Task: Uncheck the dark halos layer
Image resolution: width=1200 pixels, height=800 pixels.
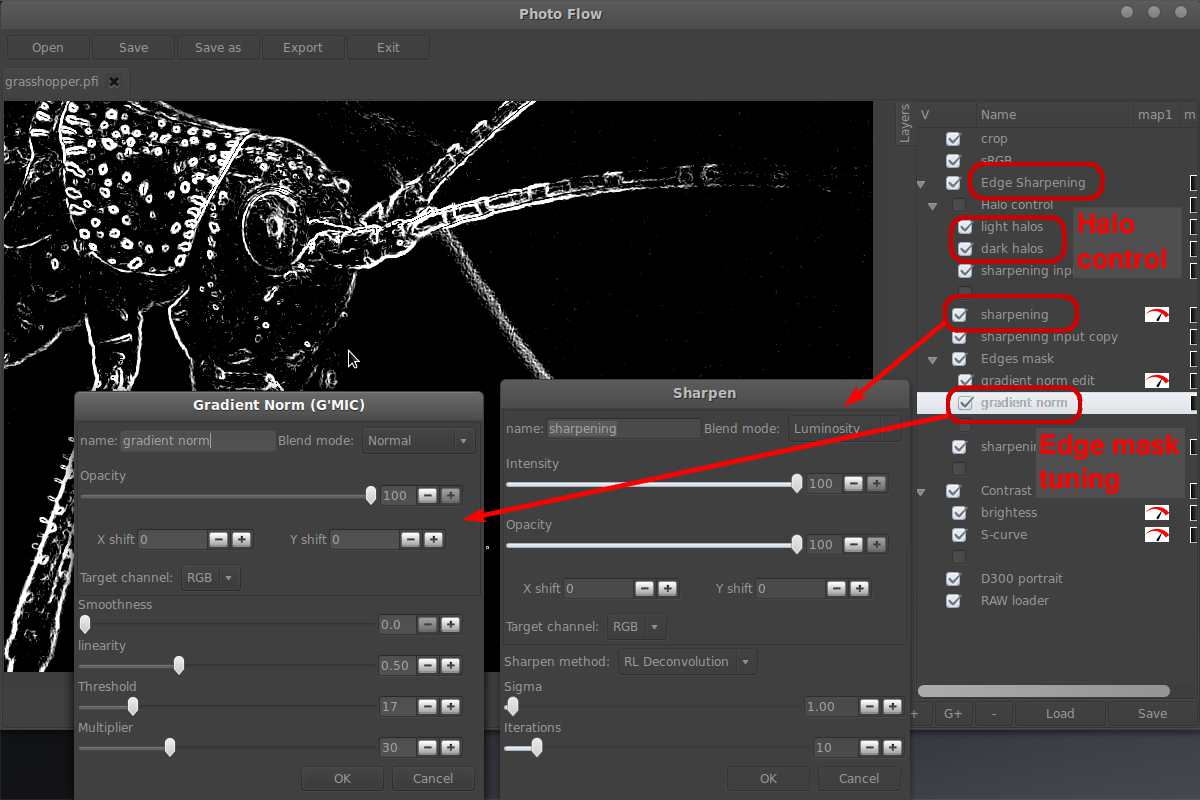Action: pos(965,249)
